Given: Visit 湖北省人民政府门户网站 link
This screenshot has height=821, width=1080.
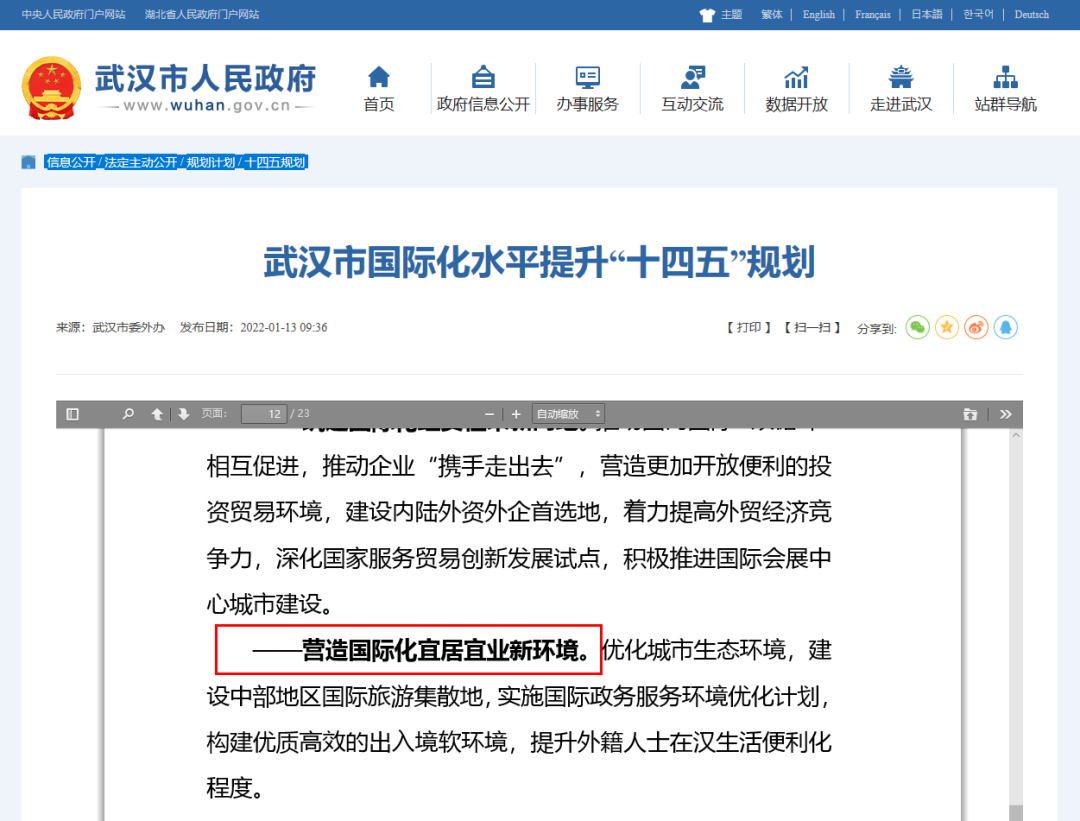Looking at the screenshot, I should (x=202, y=14).
